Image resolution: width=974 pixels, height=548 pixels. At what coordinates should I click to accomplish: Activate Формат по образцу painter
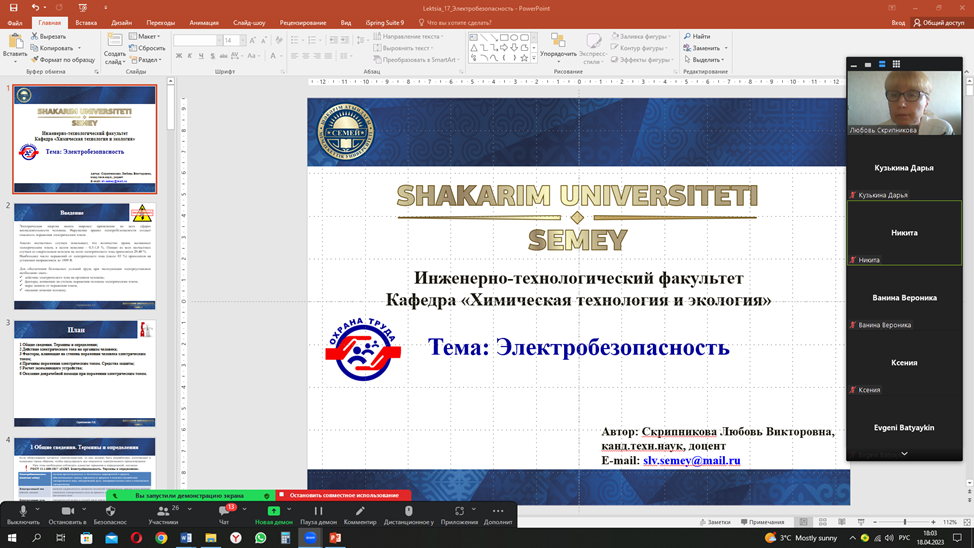[63, 60]
